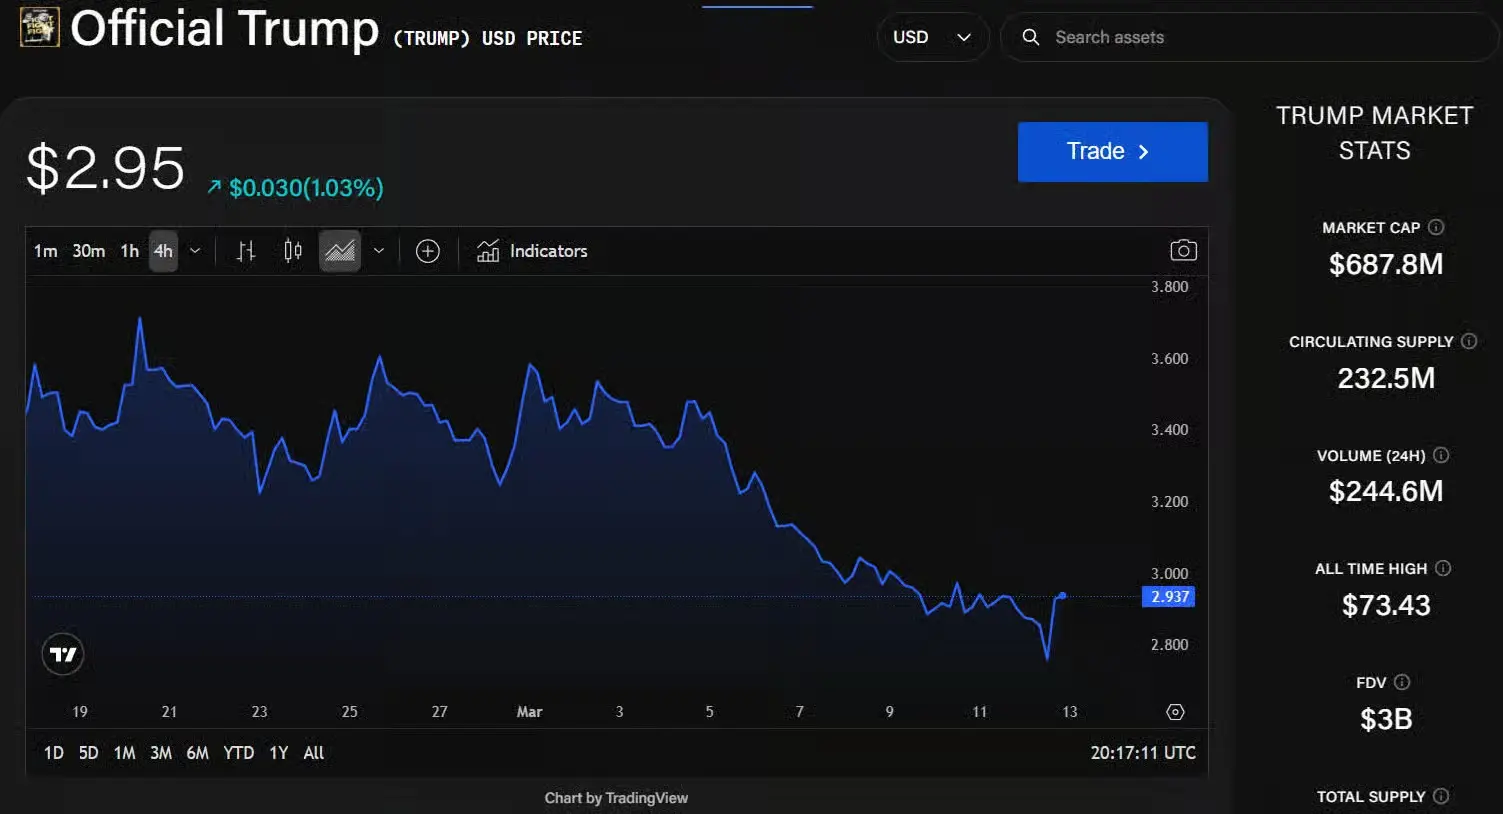Click the latest price point on the chart line
Viewport: 1503px width, 814px height.
coord(1062,596)
